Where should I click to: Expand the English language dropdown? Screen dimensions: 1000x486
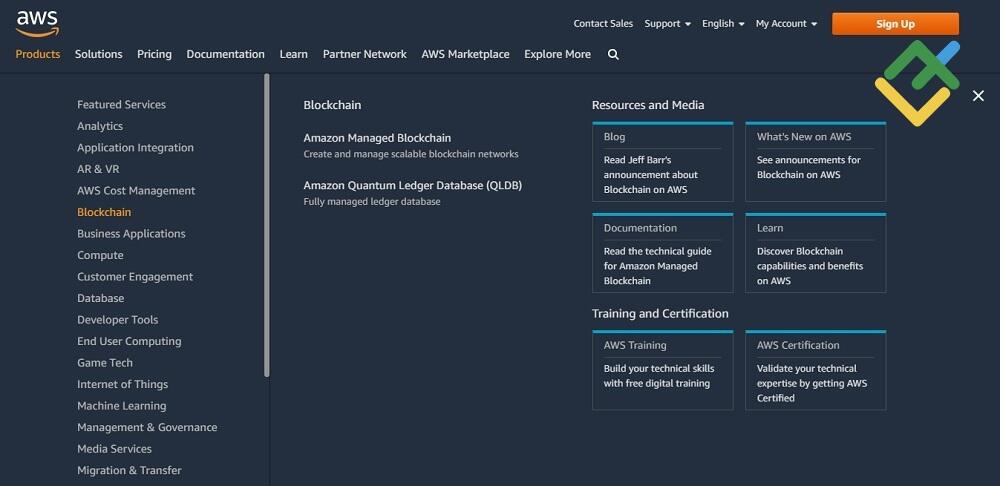coord(723,24)
